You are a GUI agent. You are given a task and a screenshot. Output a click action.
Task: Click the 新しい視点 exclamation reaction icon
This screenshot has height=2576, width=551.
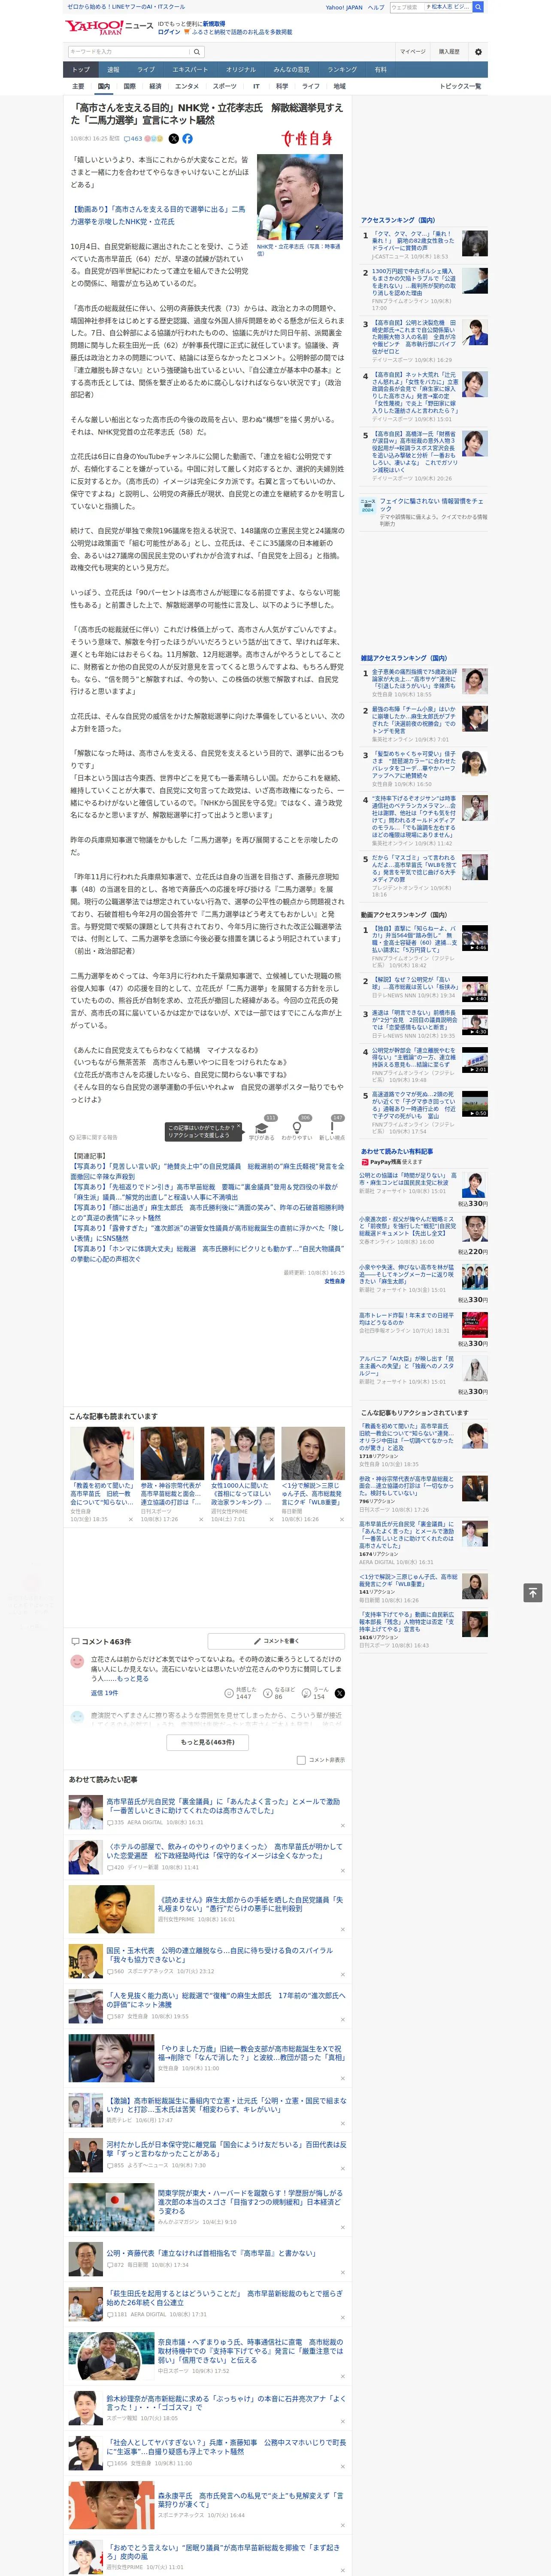(332, 1127)
